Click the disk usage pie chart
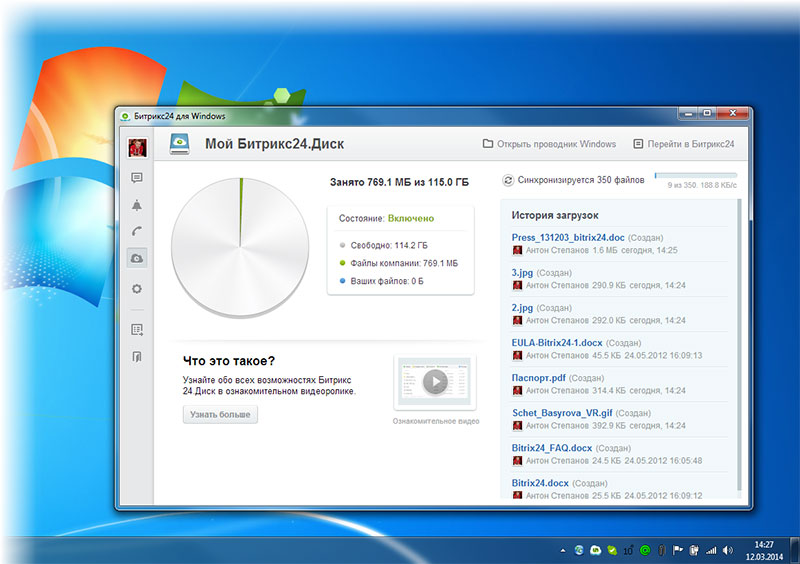Image resolution: width=800 pixels, height=564 pixels. (x=240, y=248)
